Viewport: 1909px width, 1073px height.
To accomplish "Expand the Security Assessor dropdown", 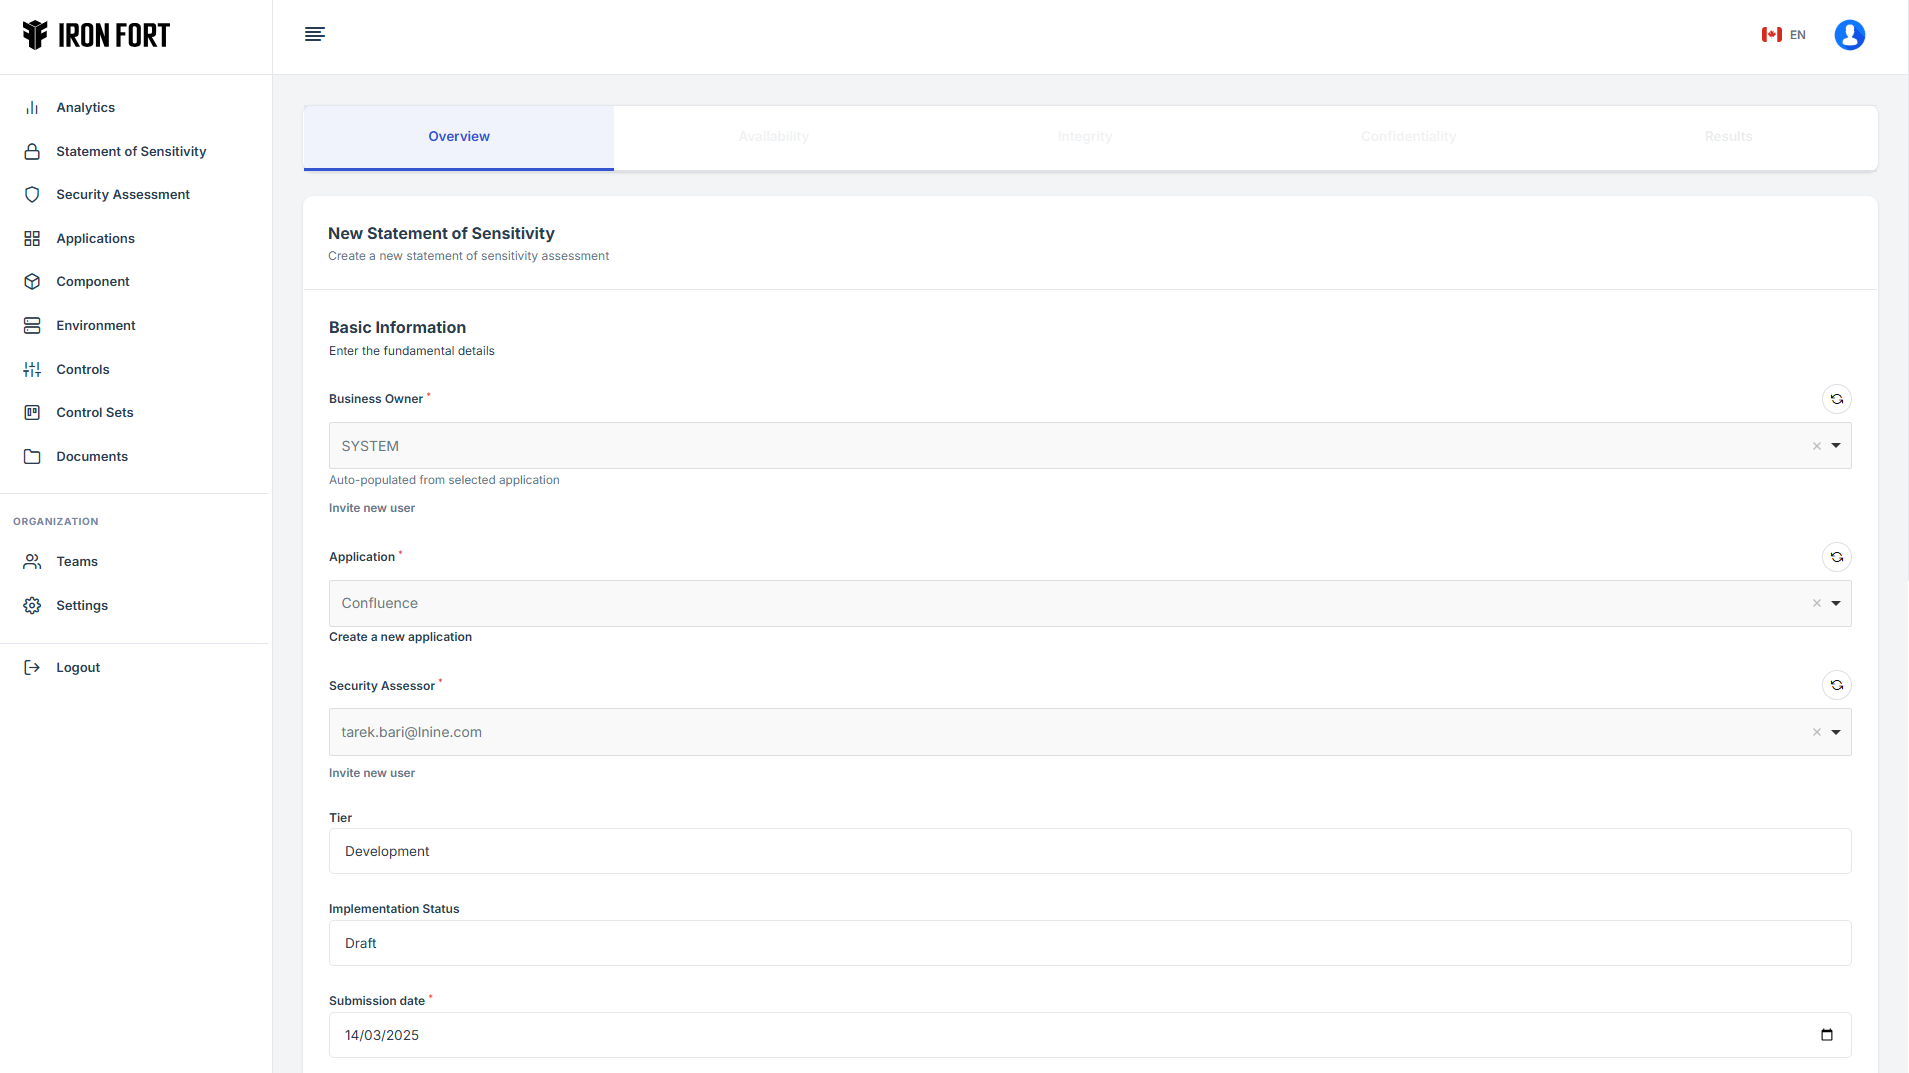I will (x=1836, y=732).
